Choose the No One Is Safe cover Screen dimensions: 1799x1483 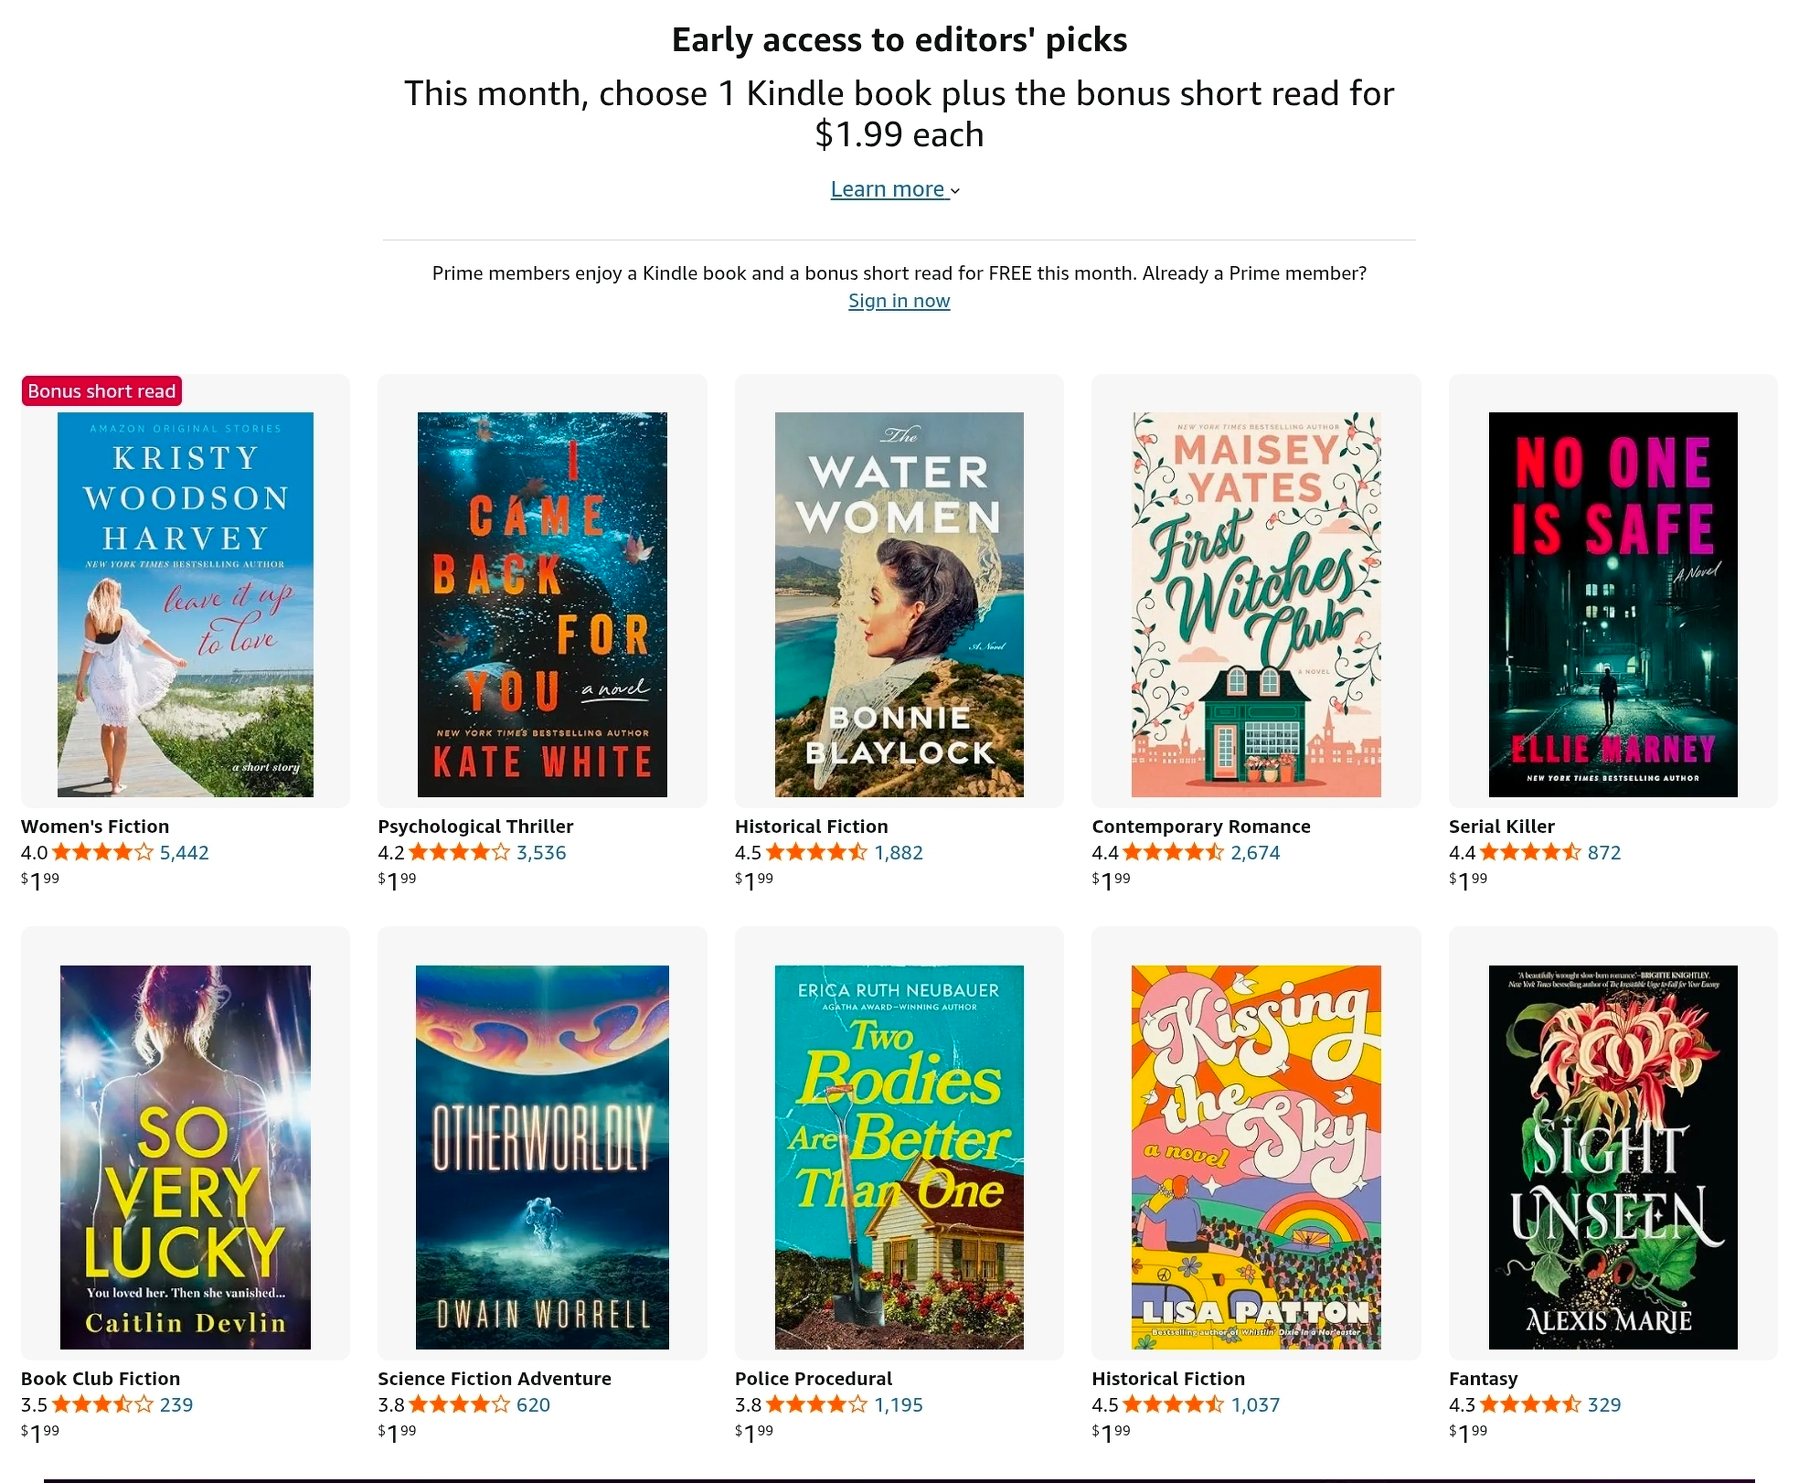click(x=1612, y=604)
